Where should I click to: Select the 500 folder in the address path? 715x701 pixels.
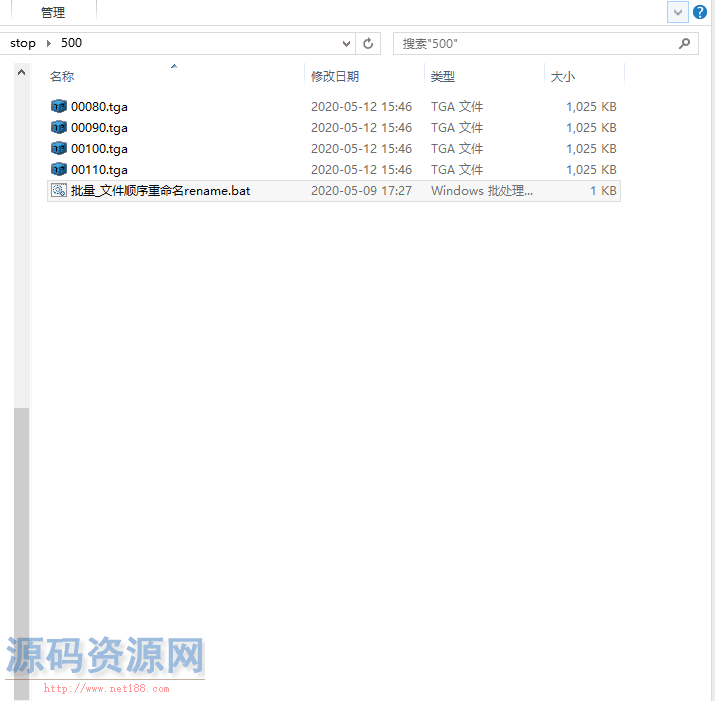pos(71,43)
